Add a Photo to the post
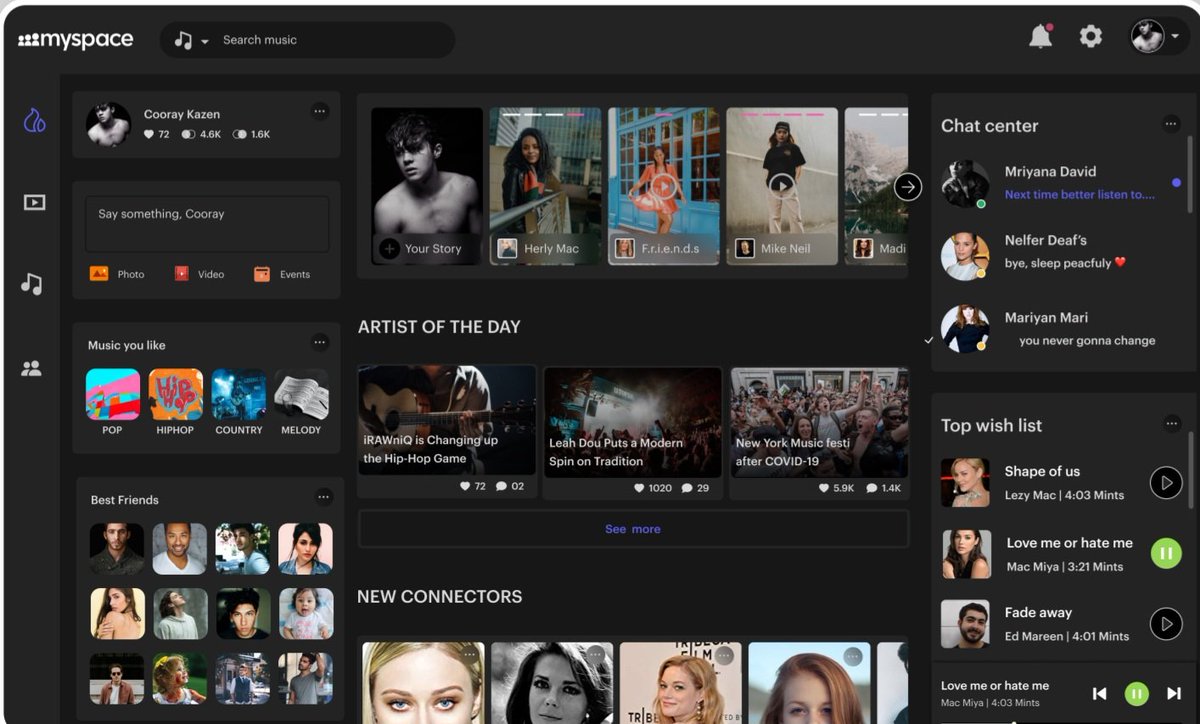The height and width of the screenshot is (724, 1200). (x=117, y=274)
